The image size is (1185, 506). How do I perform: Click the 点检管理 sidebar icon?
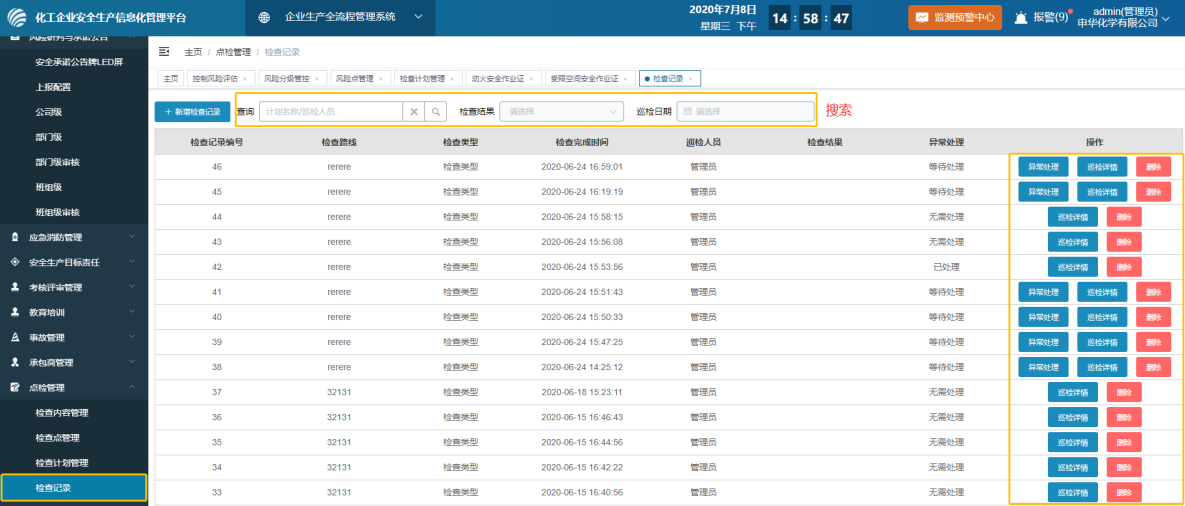tap(14, 387)
